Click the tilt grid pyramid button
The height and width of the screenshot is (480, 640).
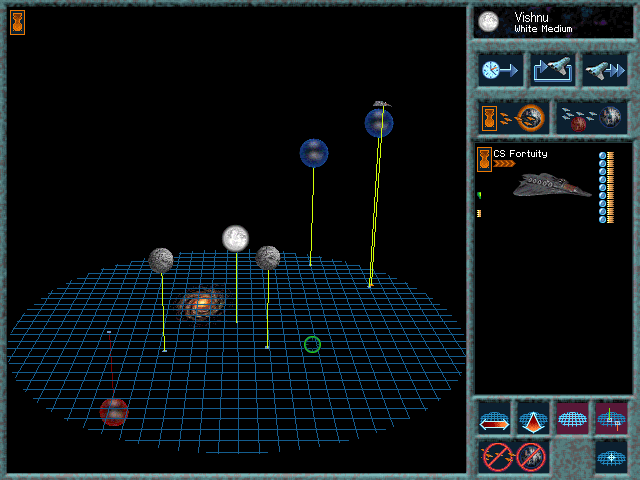[x=533, y=418]
